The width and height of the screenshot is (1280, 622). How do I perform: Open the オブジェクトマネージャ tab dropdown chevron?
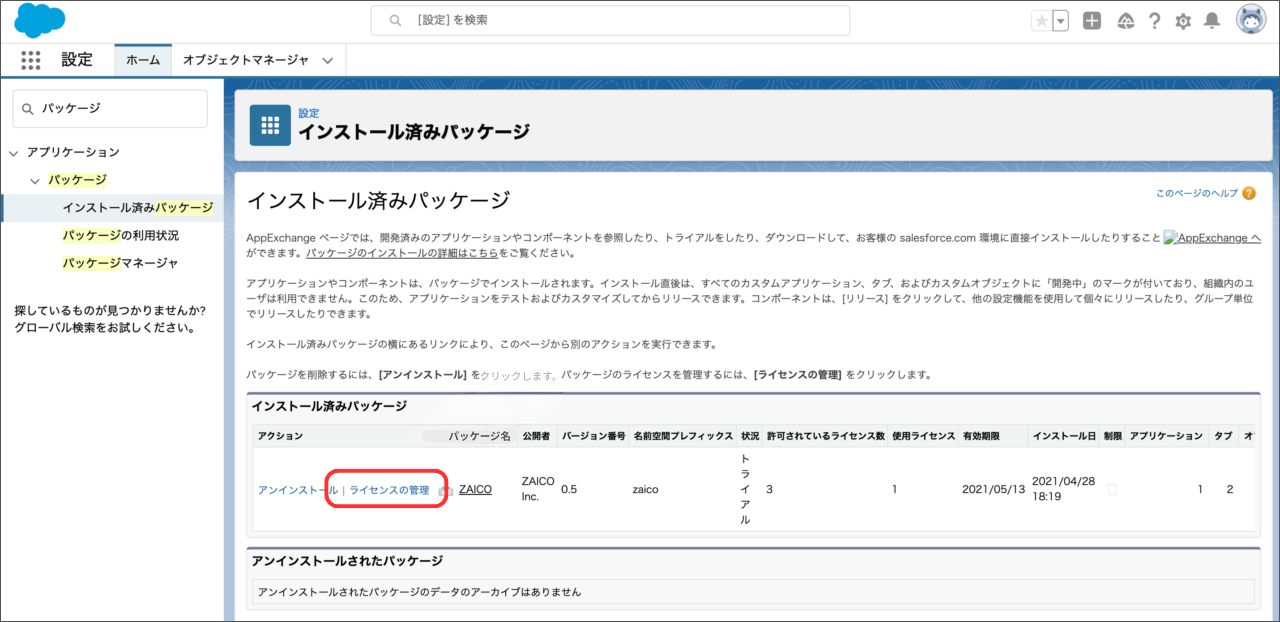coord(327,61)
